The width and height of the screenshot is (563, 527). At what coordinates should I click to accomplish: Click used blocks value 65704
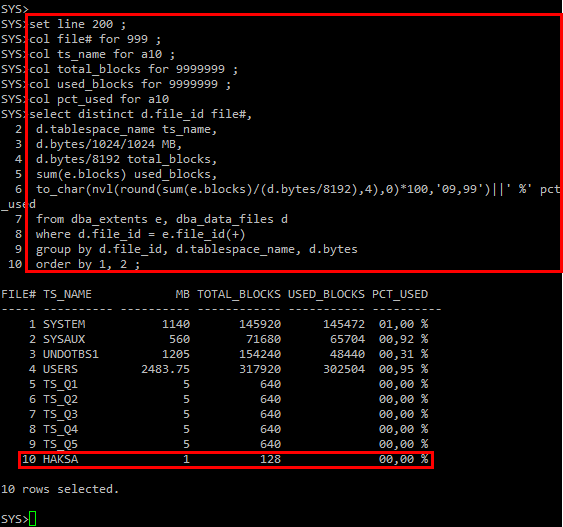tap(348, 339)
